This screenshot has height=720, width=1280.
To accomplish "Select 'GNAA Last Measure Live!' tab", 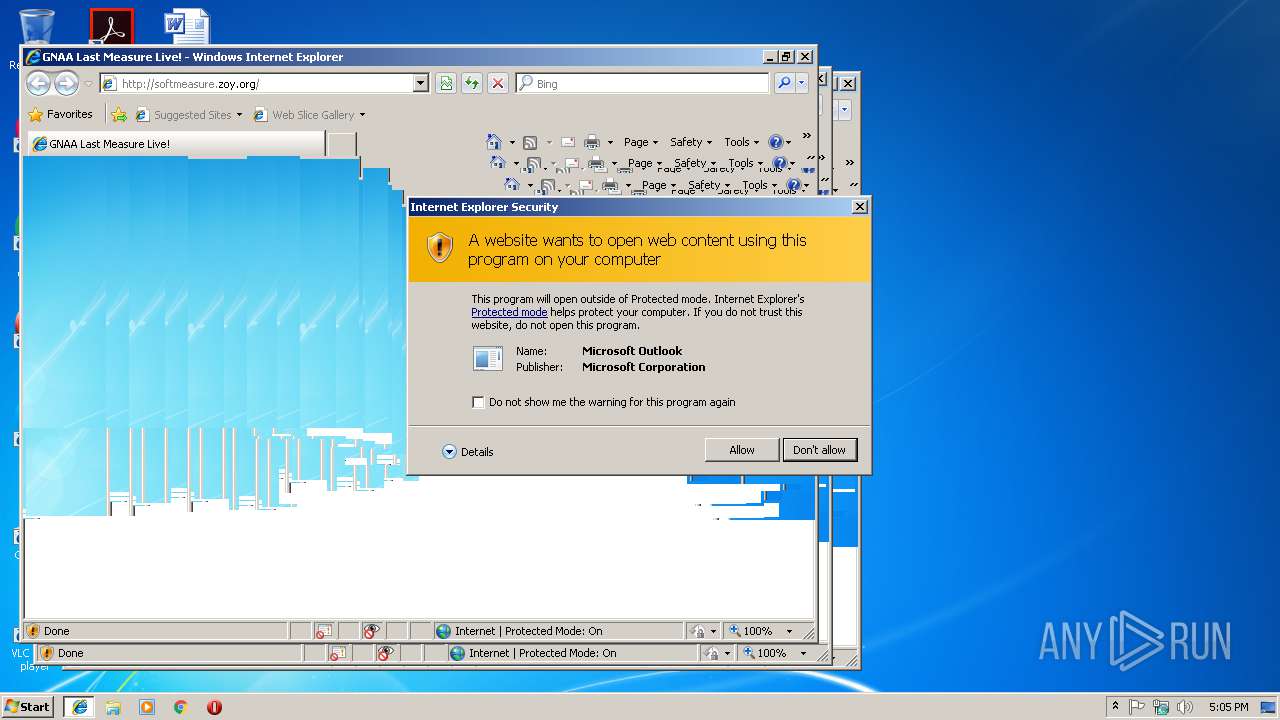I will 176,144.
